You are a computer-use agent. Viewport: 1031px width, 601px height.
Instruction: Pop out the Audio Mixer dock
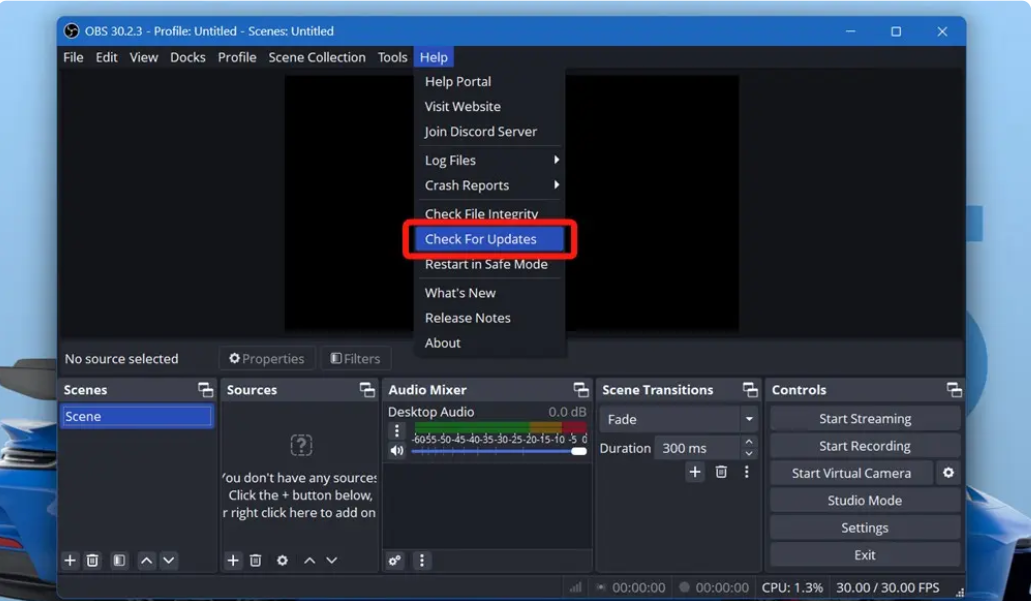point(581,390)
